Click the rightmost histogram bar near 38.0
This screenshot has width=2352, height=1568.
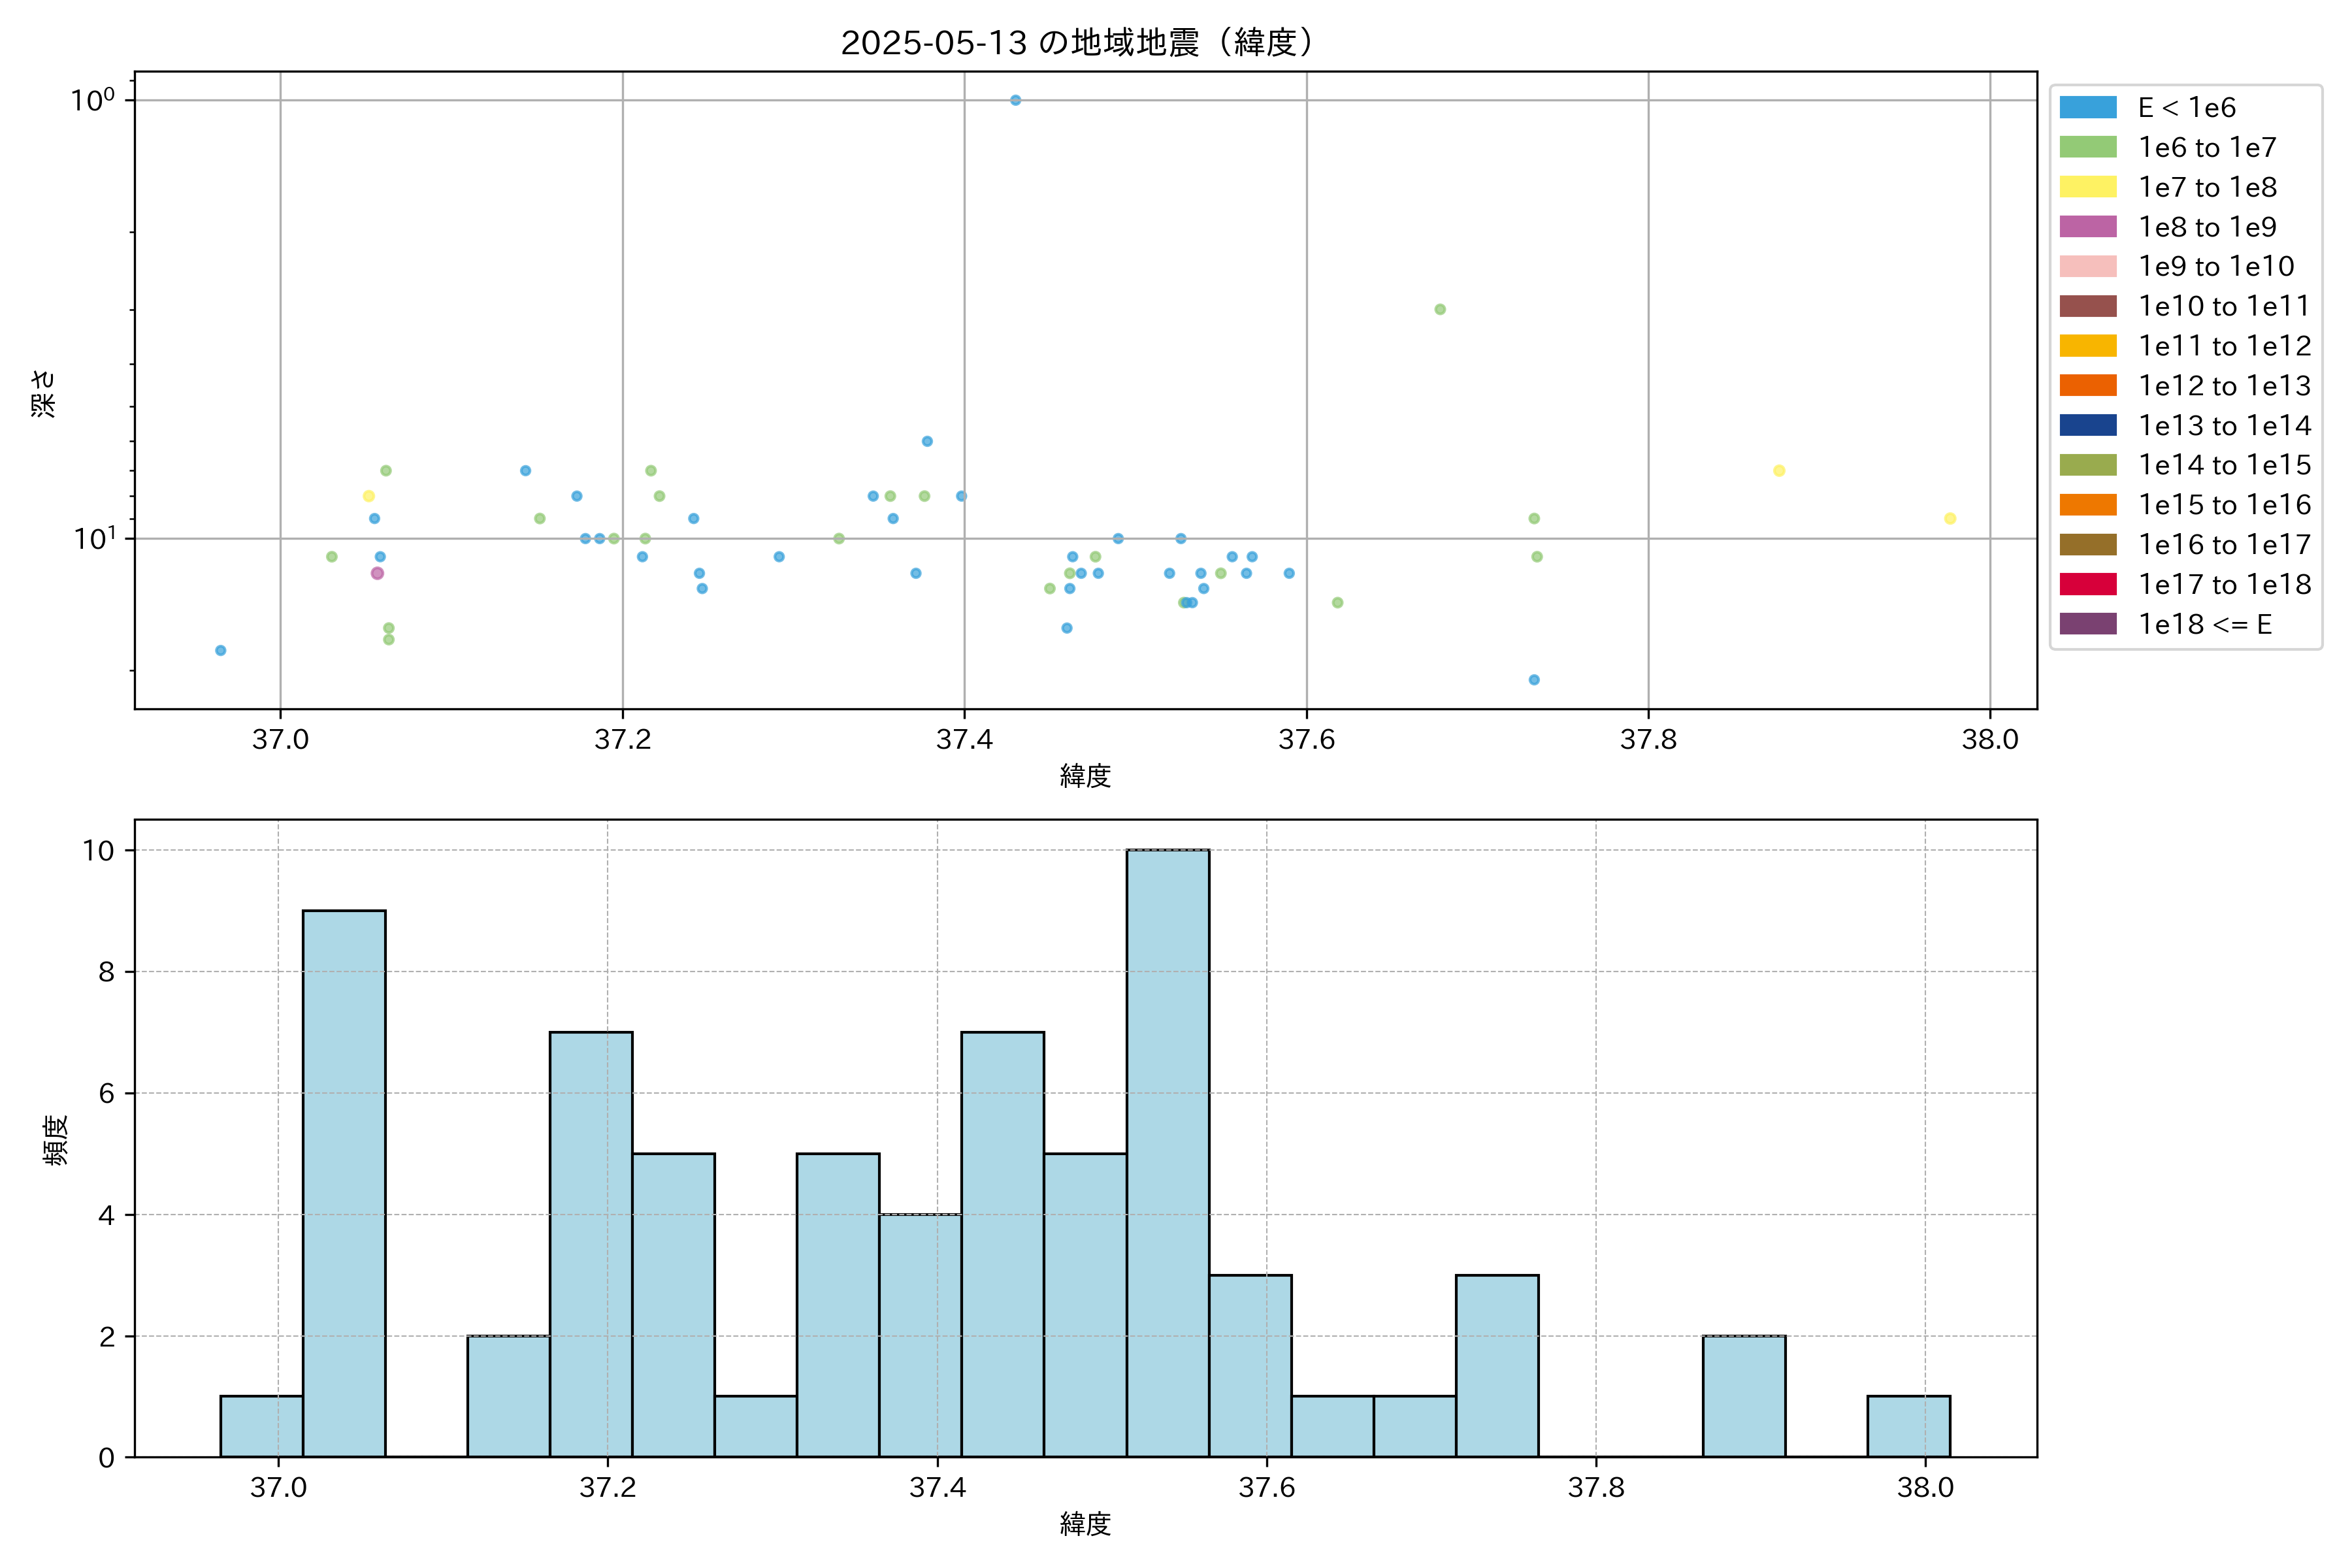1908,1426
